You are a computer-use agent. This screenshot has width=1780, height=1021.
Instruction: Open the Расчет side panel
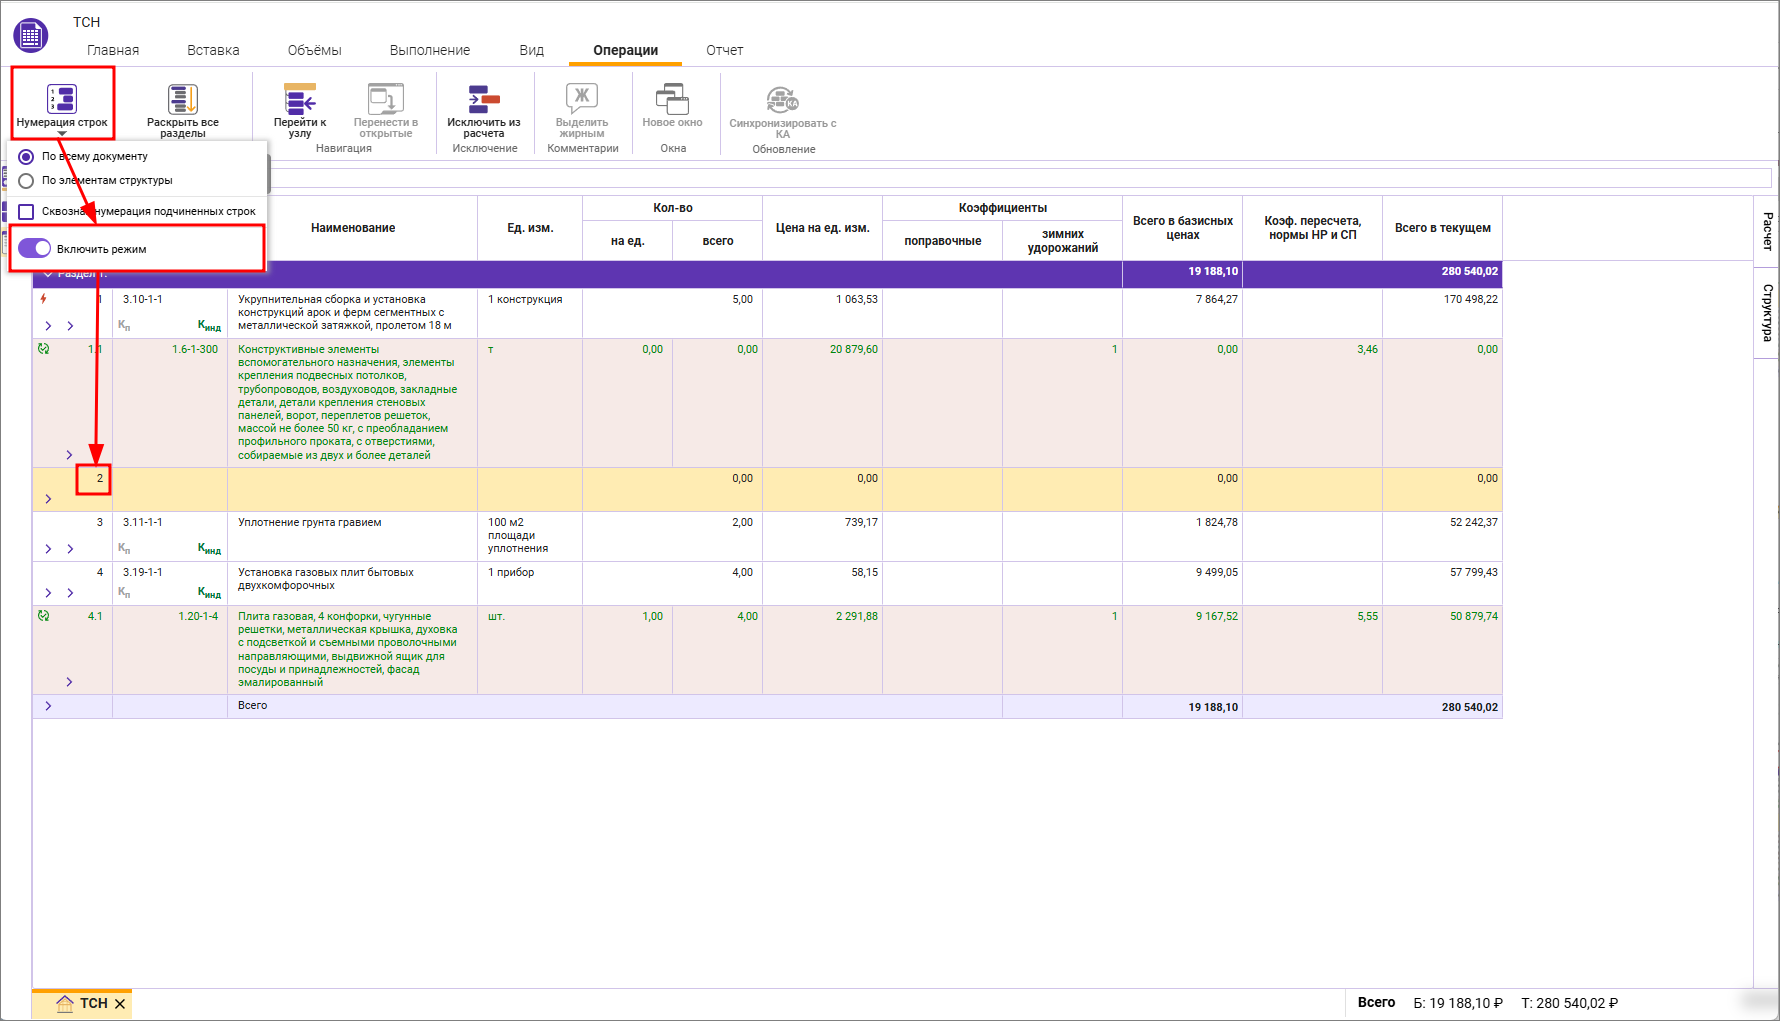point(1767,231)
